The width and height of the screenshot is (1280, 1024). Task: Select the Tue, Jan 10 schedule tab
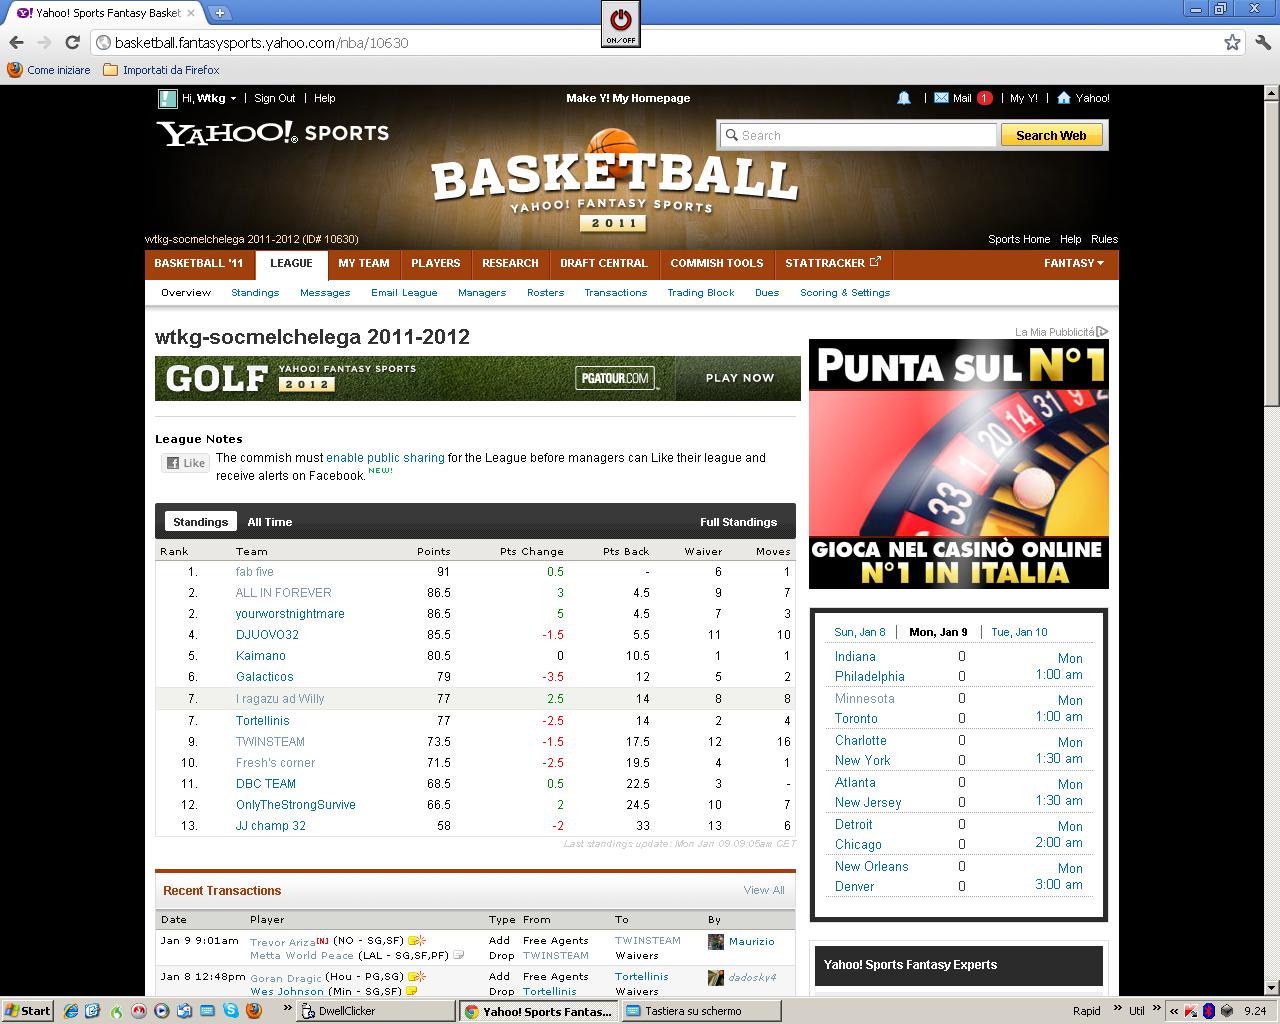[x=1019, y=632]
